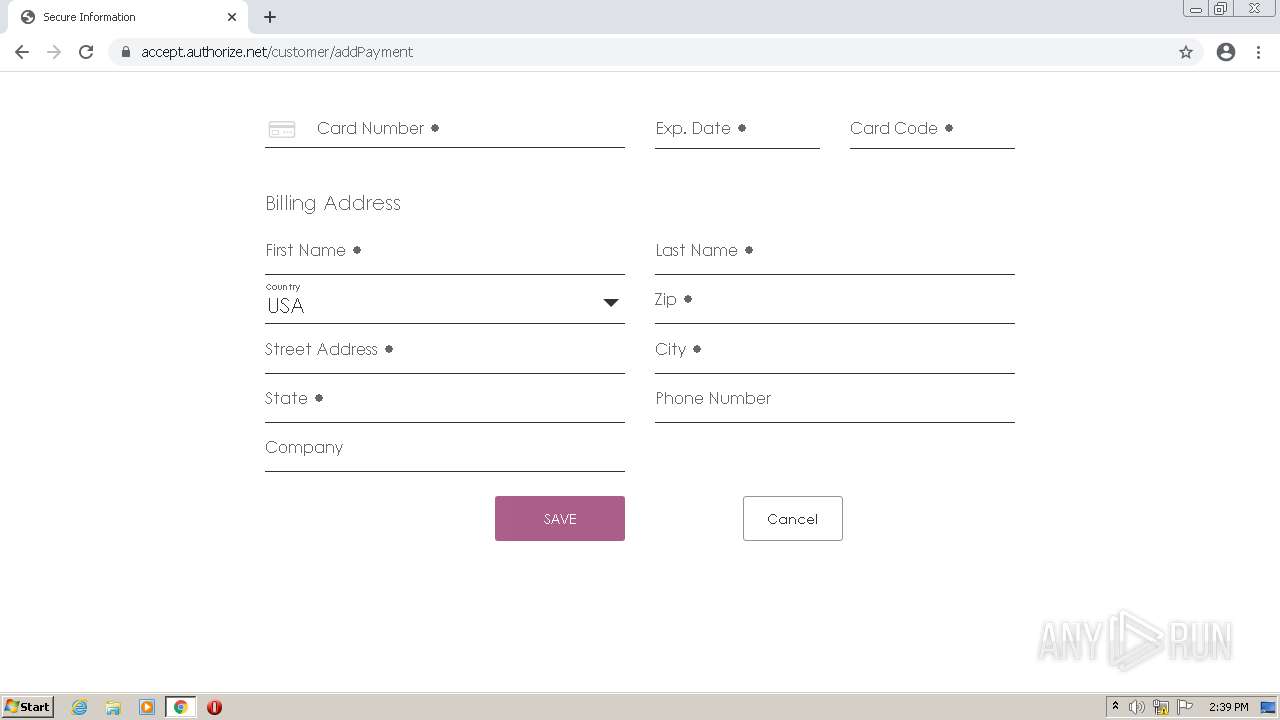Click the lock security icon
The height and width of the screenshot is (720, 1280).
pos(126,52)
